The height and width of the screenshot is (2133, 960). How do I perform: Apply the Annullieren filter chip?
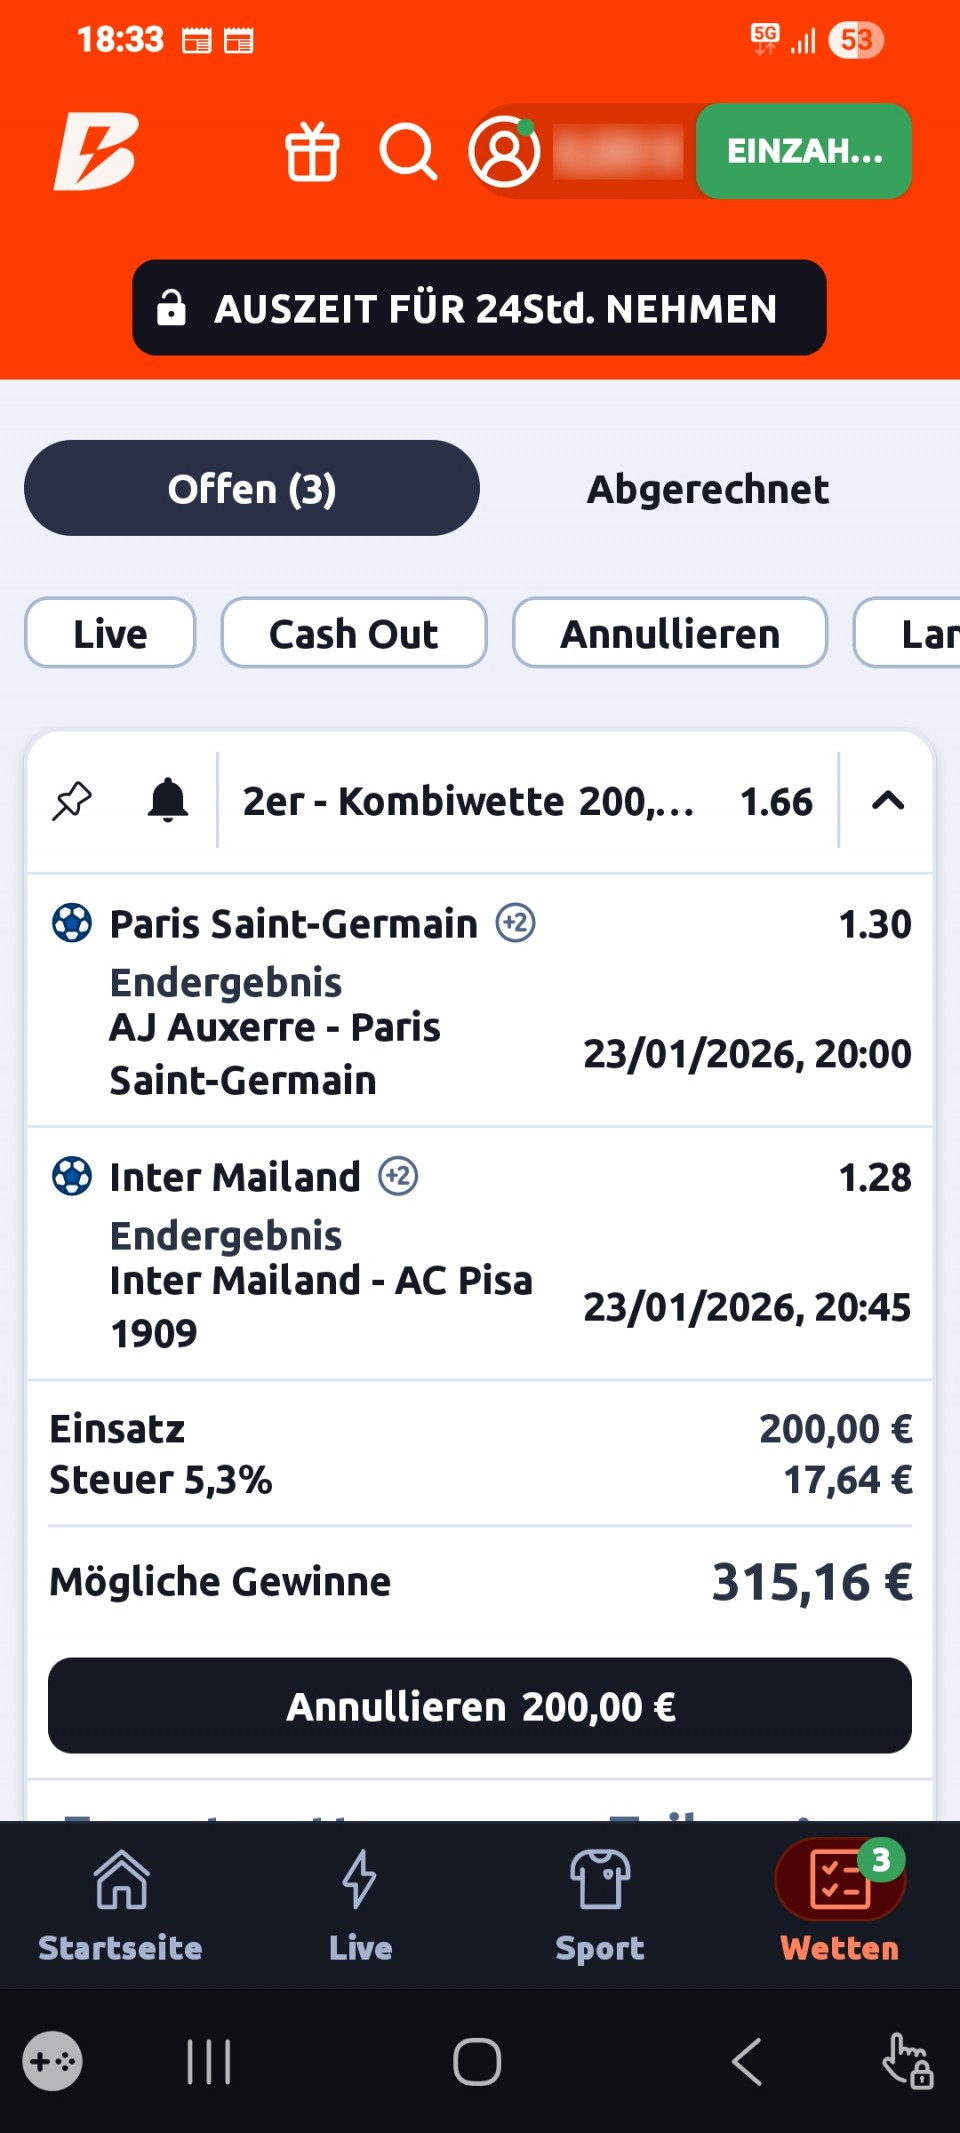[x=669, y=633]
